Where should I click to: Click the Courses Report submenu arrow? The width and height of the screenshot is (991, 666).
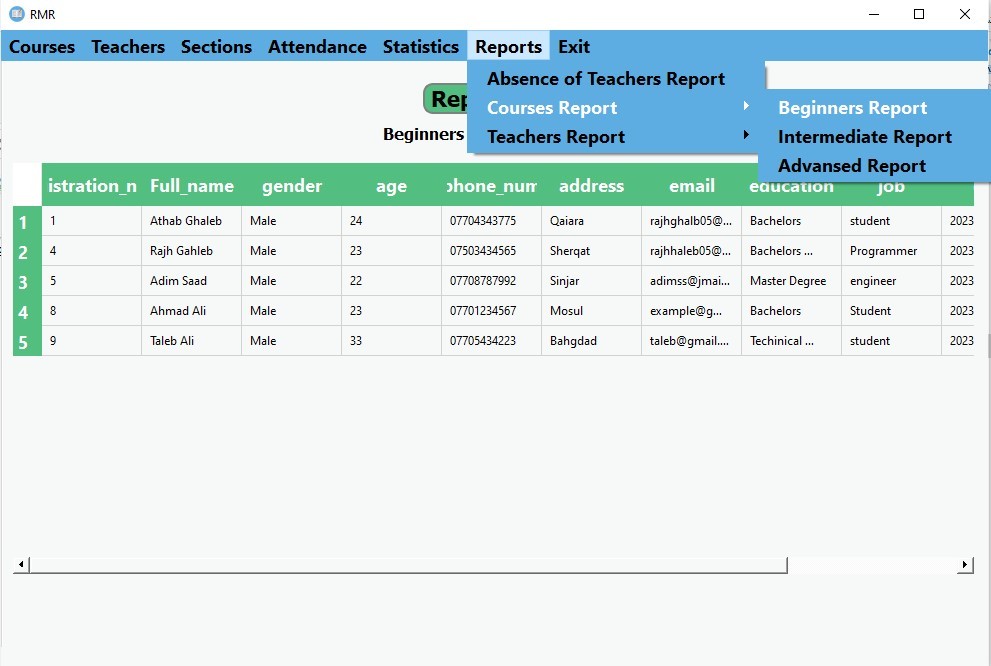[746, 106]
